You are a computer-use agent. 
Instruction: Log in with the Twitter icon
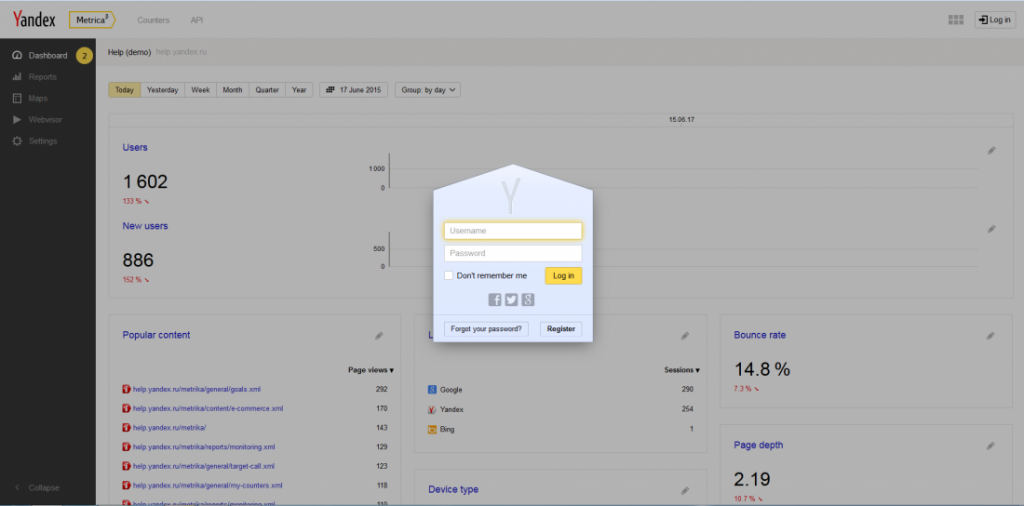(x=511, y=300)
